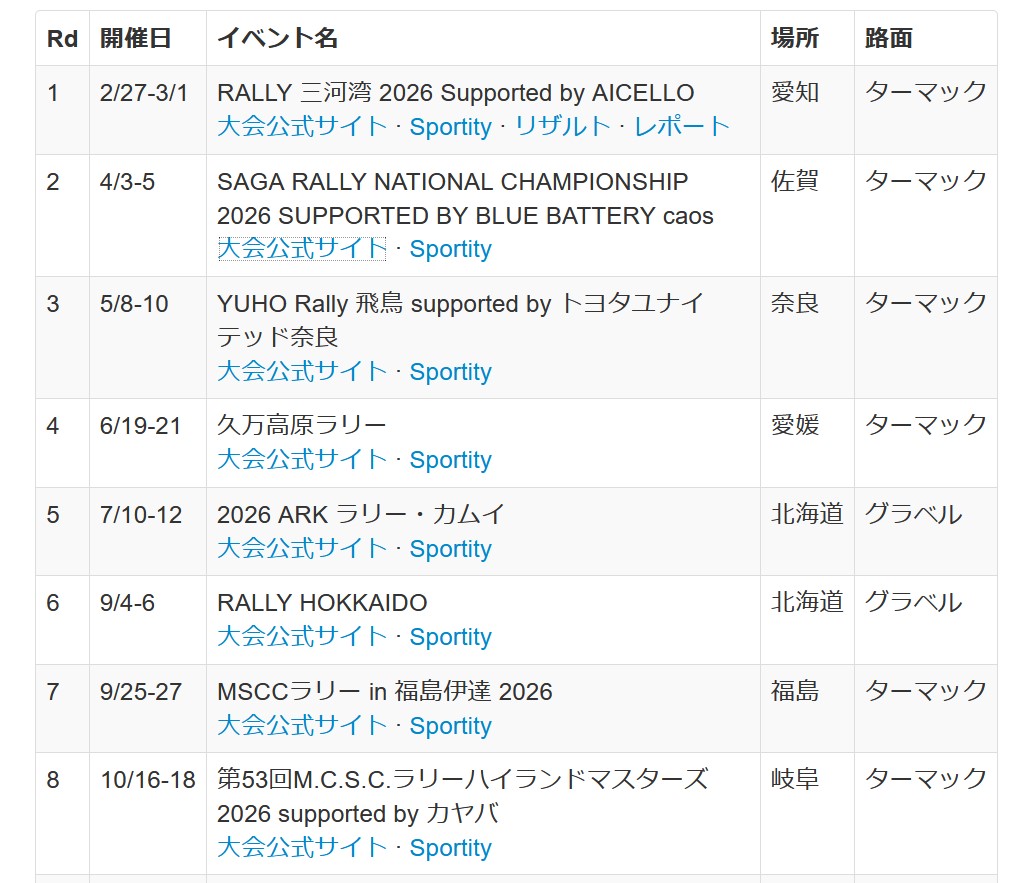Open official site for MSCCラリー in 福島伊達
1021x883 pixels.
(x=302, y=726)
